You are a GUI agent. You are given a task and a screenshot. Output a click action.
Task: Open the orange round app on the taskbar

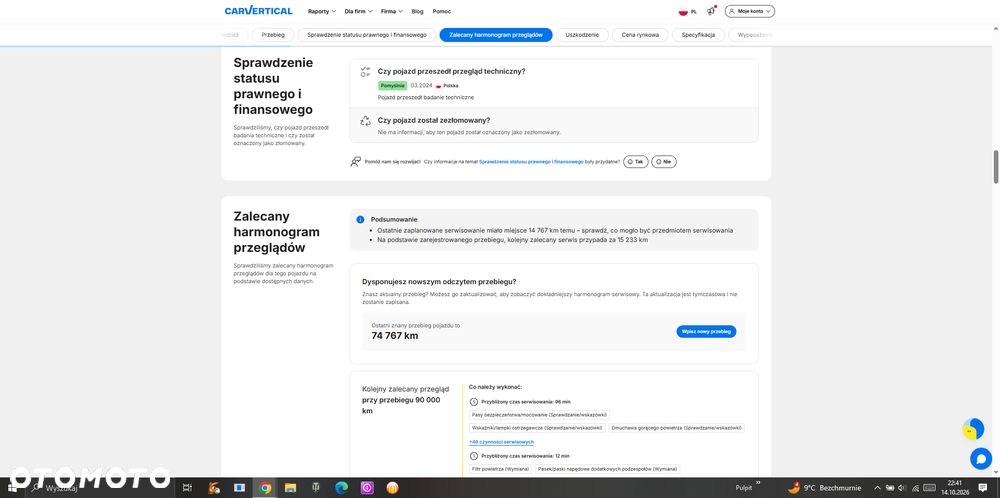pos(393,488)
